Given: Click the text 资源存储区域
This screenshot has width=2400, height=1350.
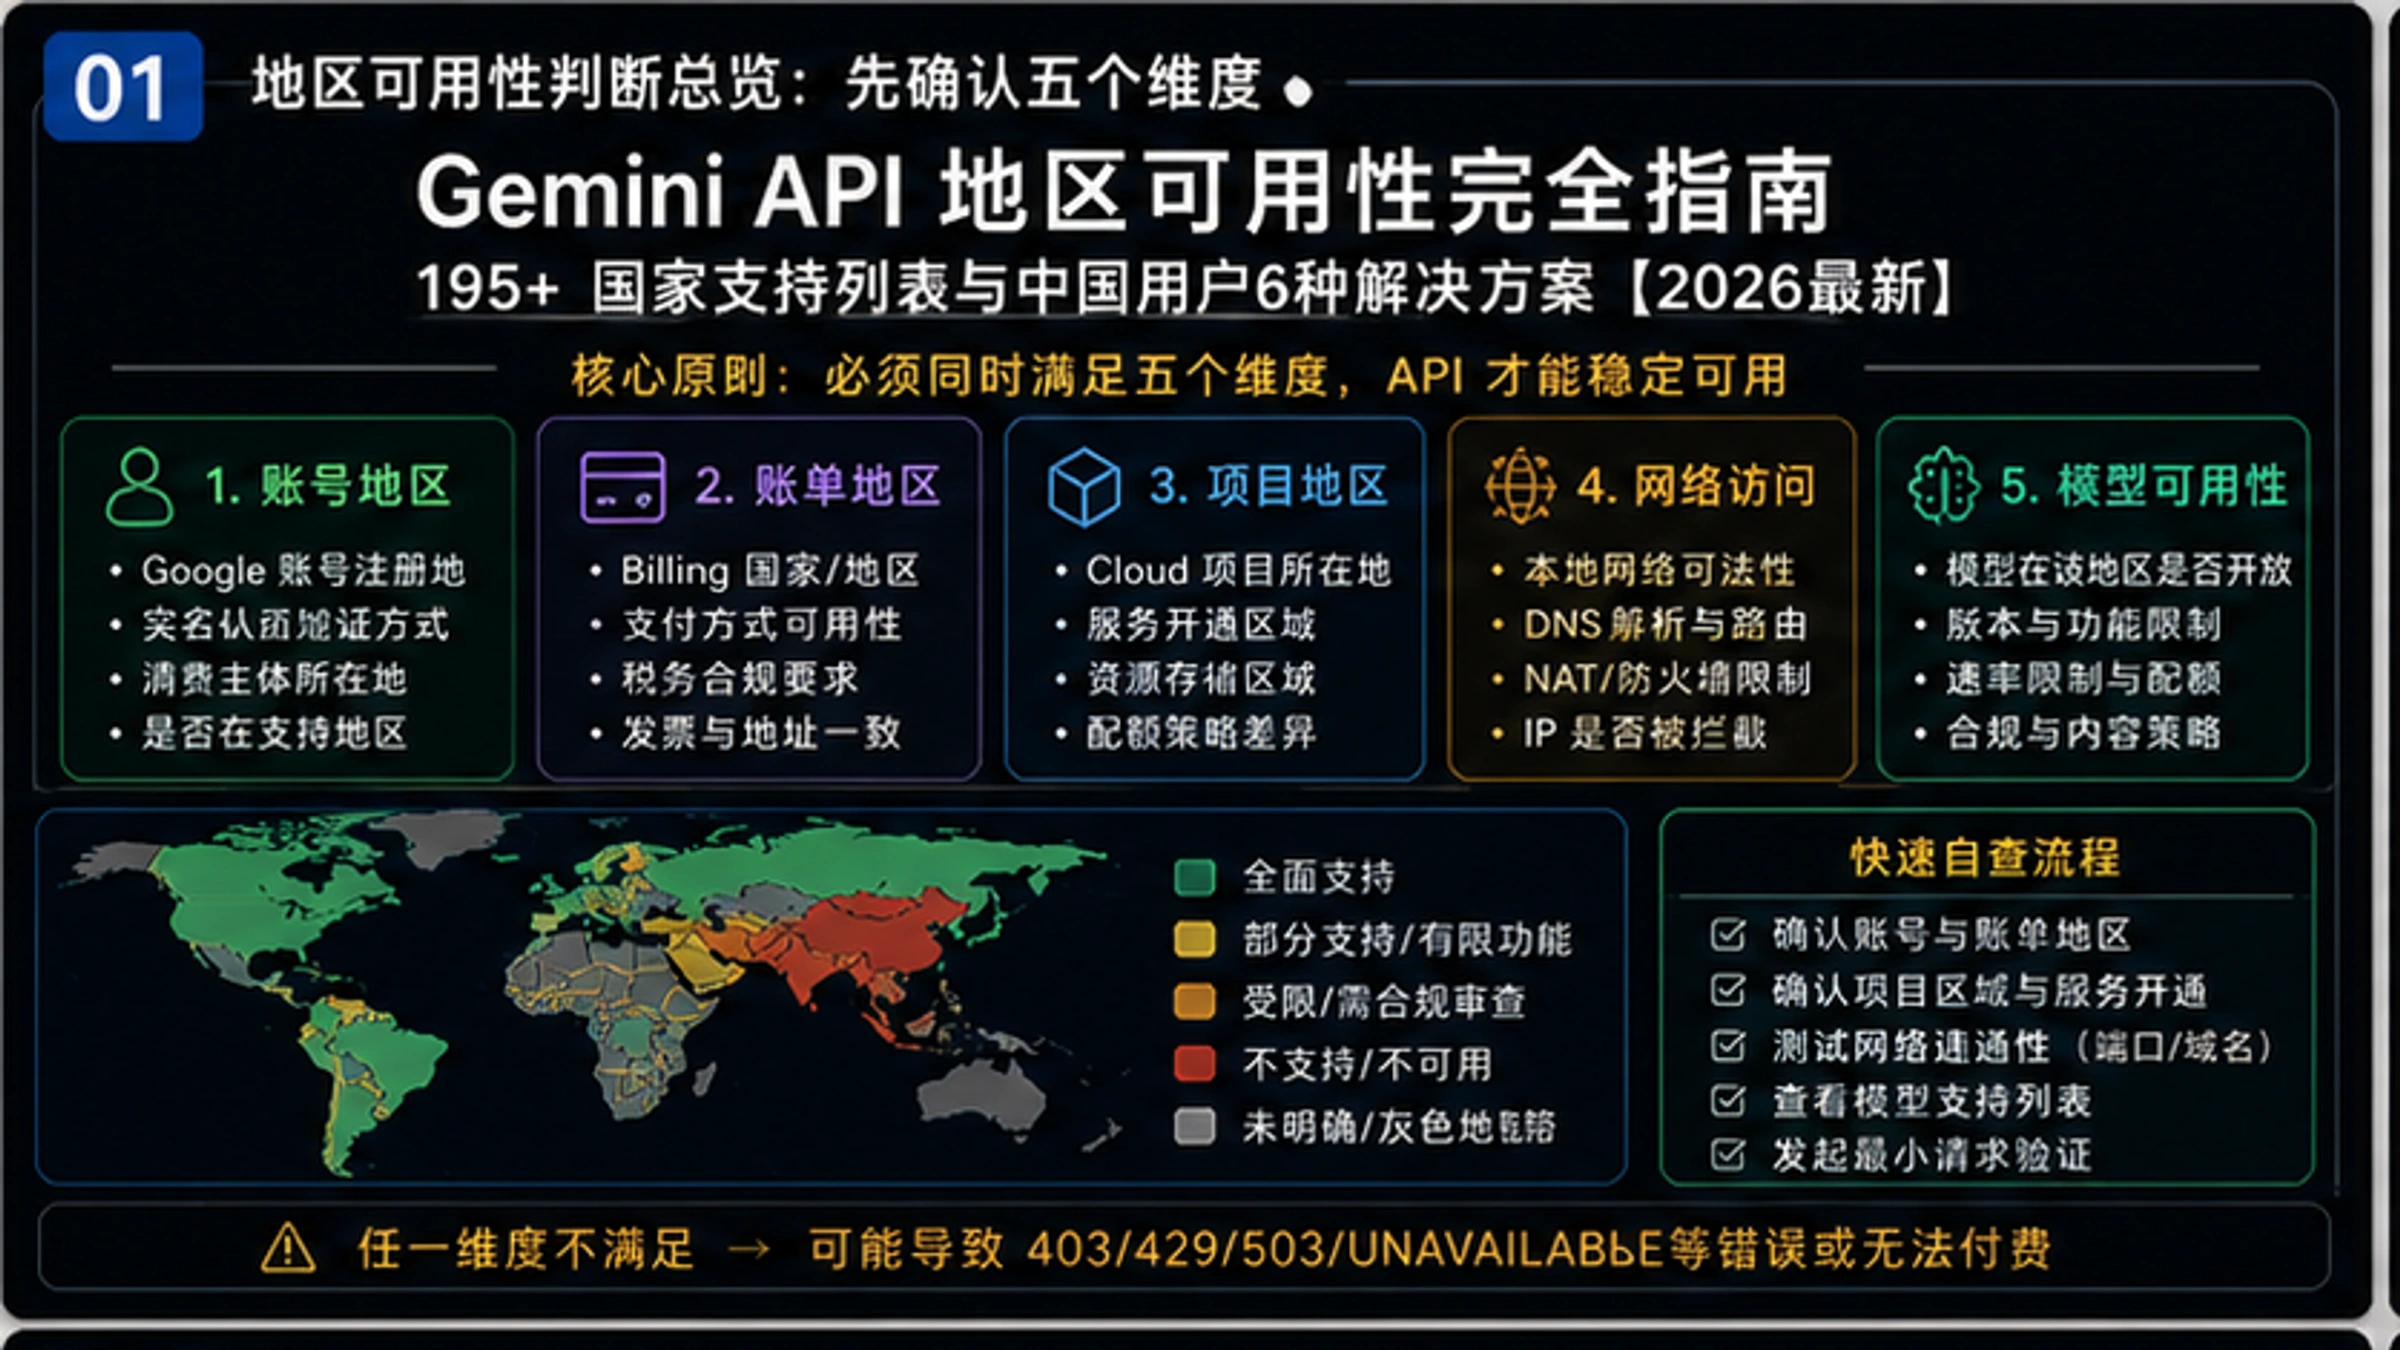Looking at the screenshot, I should (1201, 678).
